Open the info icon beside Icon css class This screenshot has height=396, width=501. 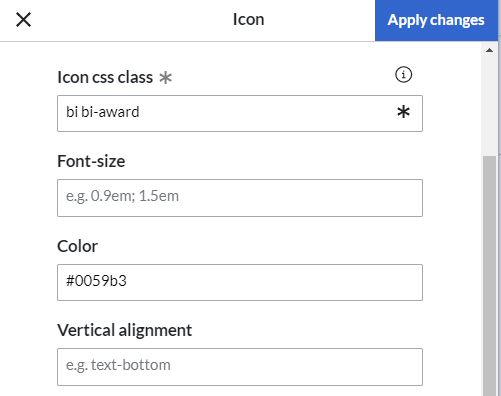tap(403, 74)
